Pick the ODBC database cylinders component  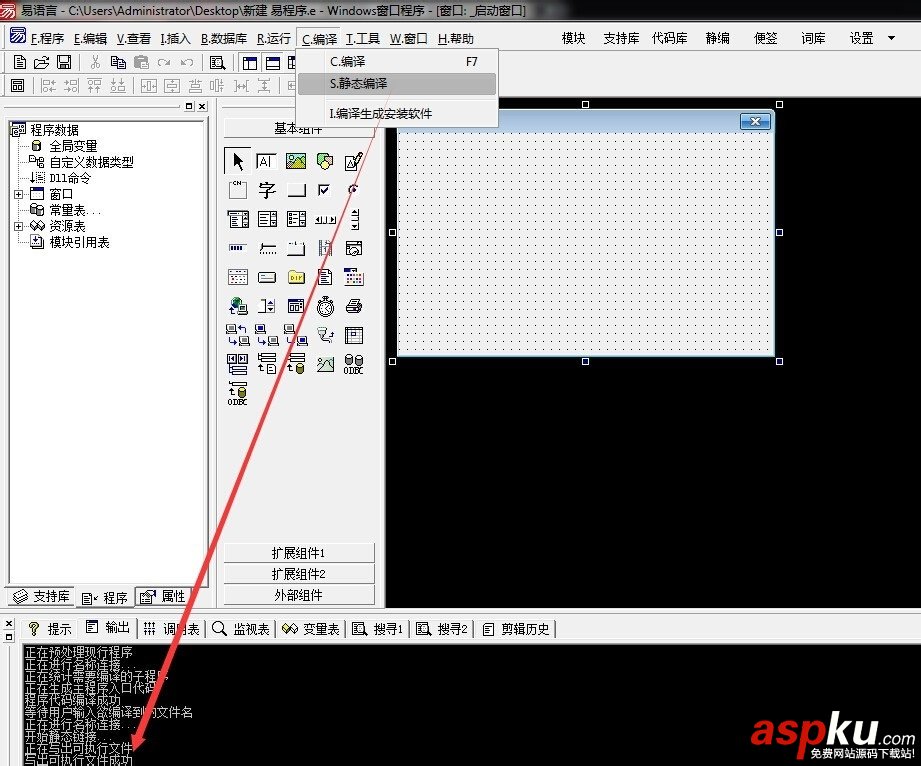point(354,364)
